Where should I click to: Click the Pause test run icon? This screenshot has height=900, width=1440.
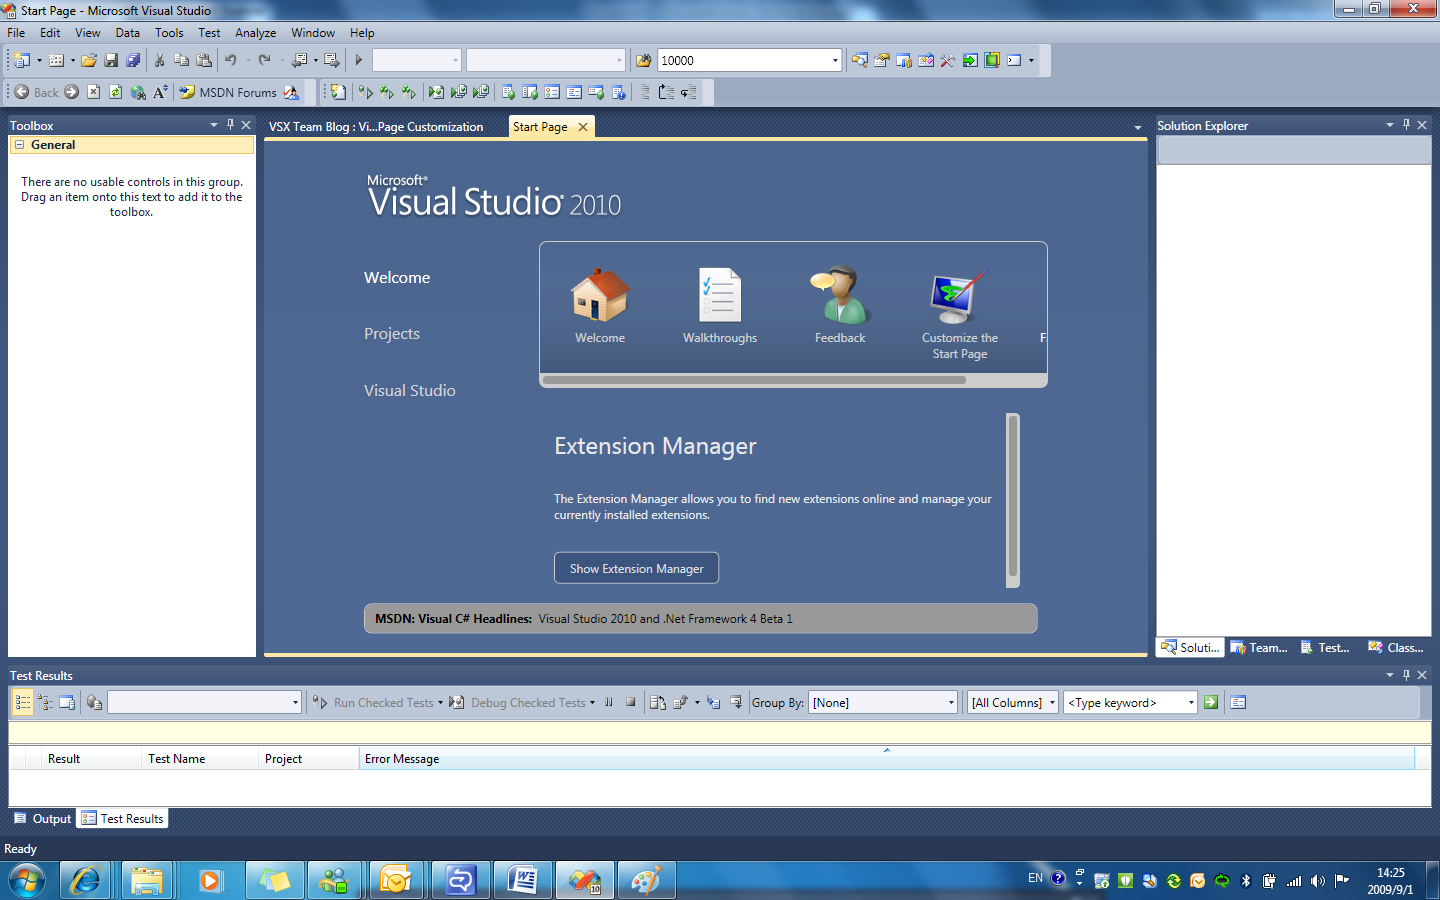coord(608,702)
